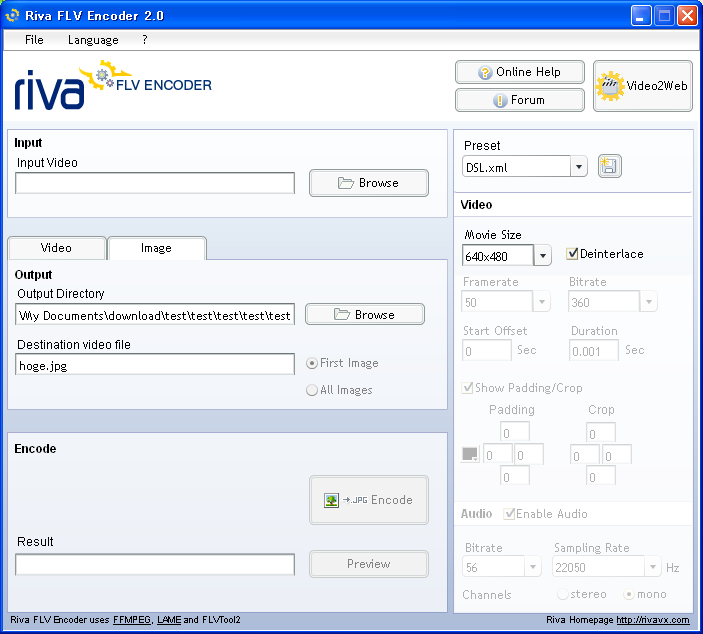Switch to the Video tab

(56, 248)
